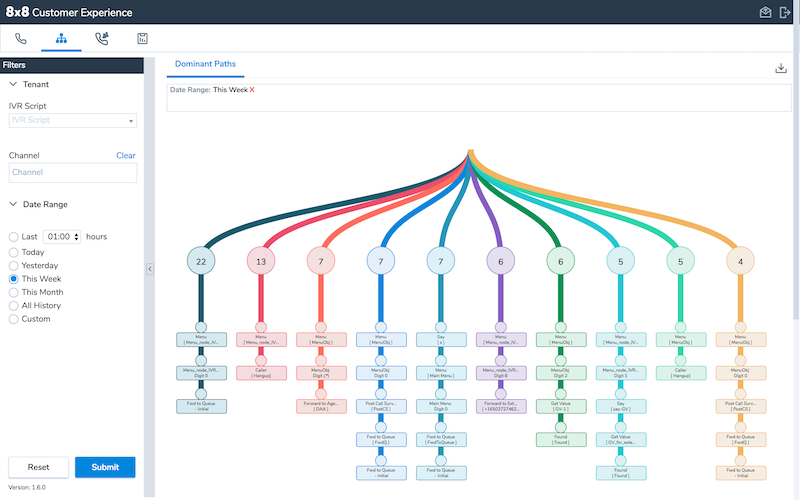
Task: Select the green Caller [Hangup] node
Action: tap(681, 373)
